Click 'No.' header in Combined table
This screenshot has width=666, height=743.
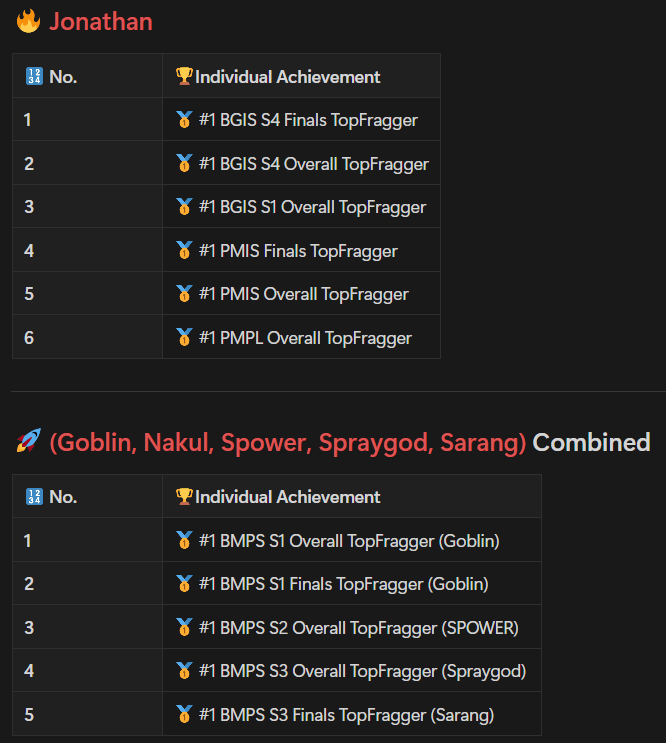coord(63,497)
